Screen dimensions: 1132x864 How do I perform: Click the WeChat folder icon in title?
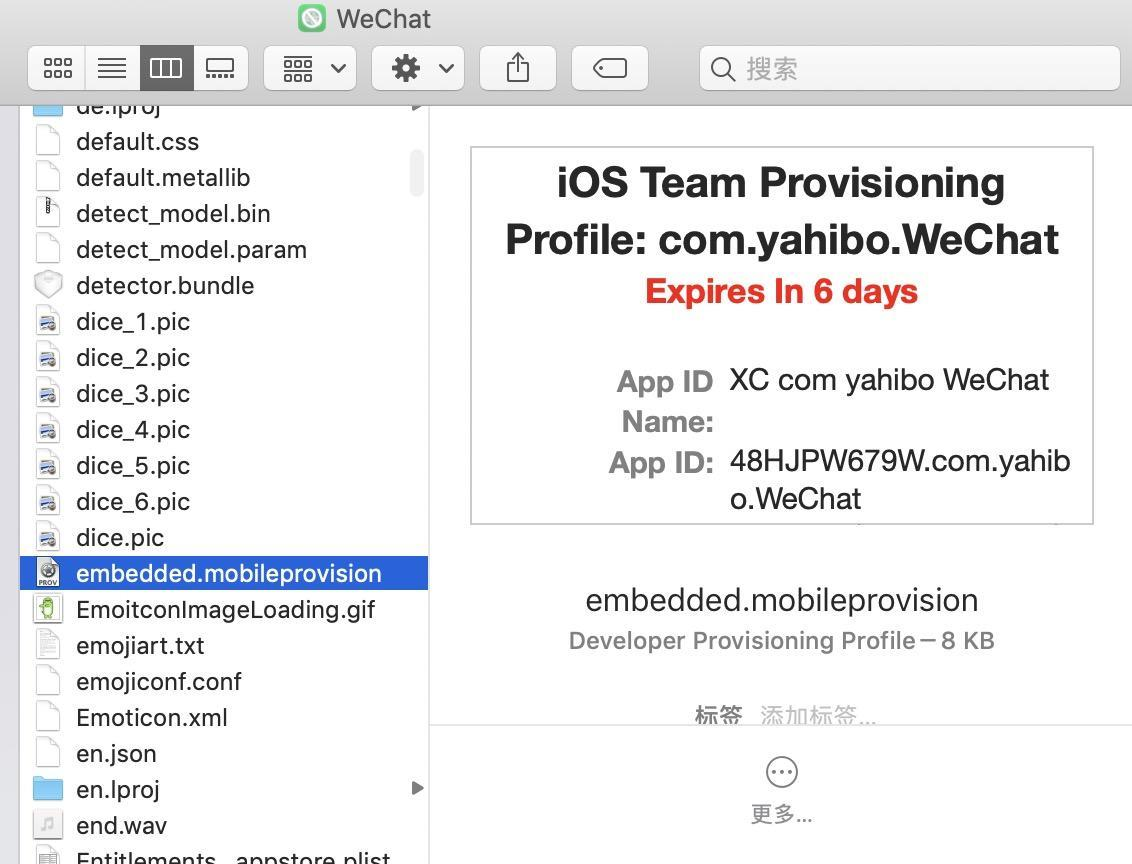click(312, 18)
